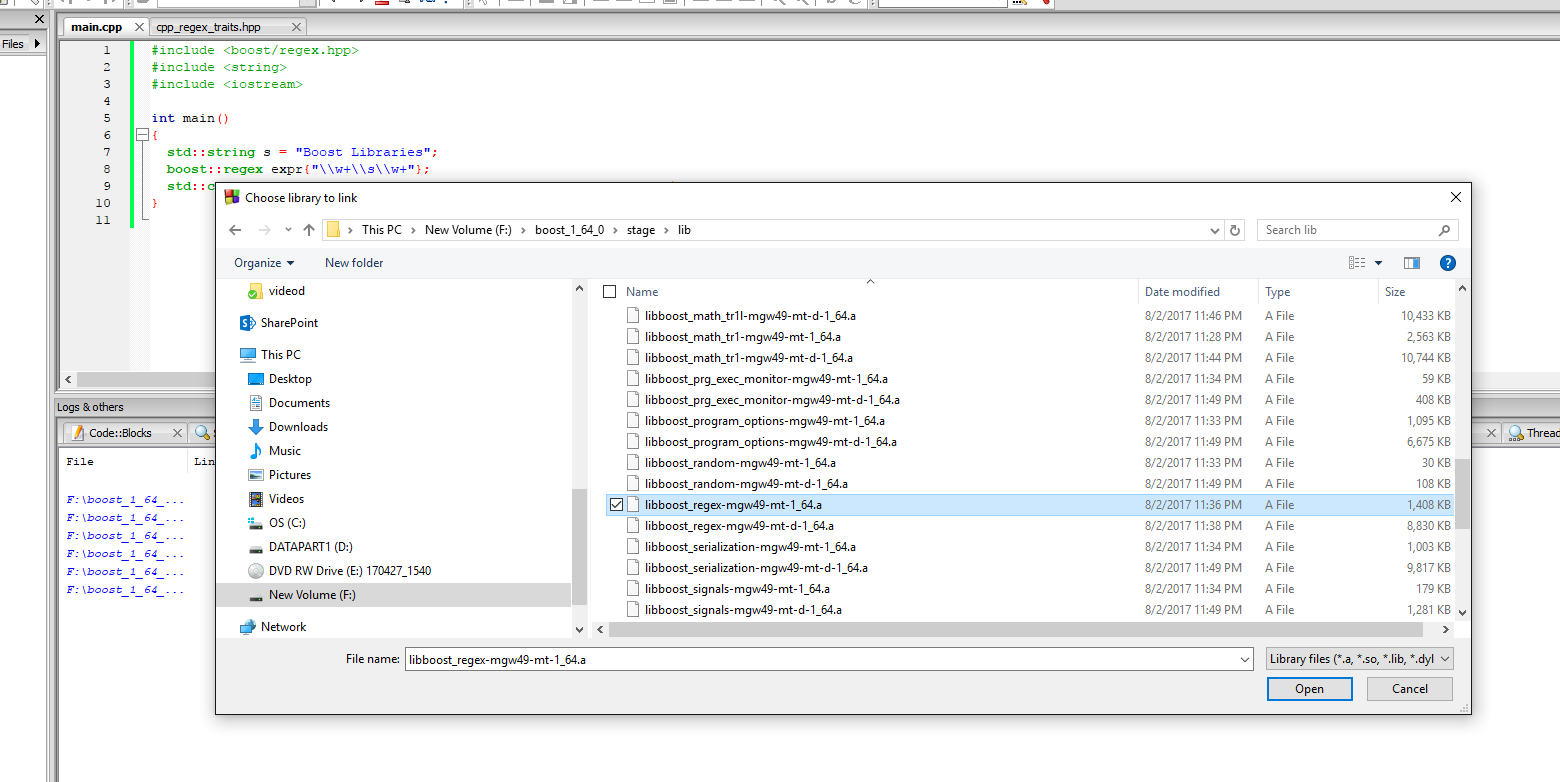Click the Up one level arrow icon
The width and height of the screenshot is (1560, 782).
pyautogui.click(x=309, y=230)
